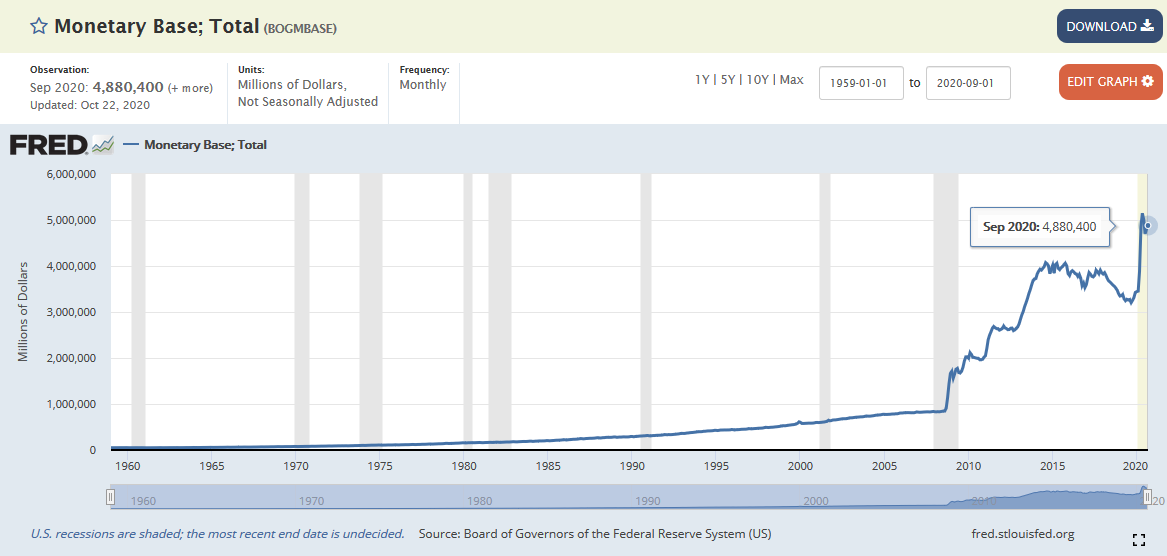This screenshot has width=1167, height=556.
Task: Click the 6,000,000 y-axis label
Action: (x=73, y=174)
